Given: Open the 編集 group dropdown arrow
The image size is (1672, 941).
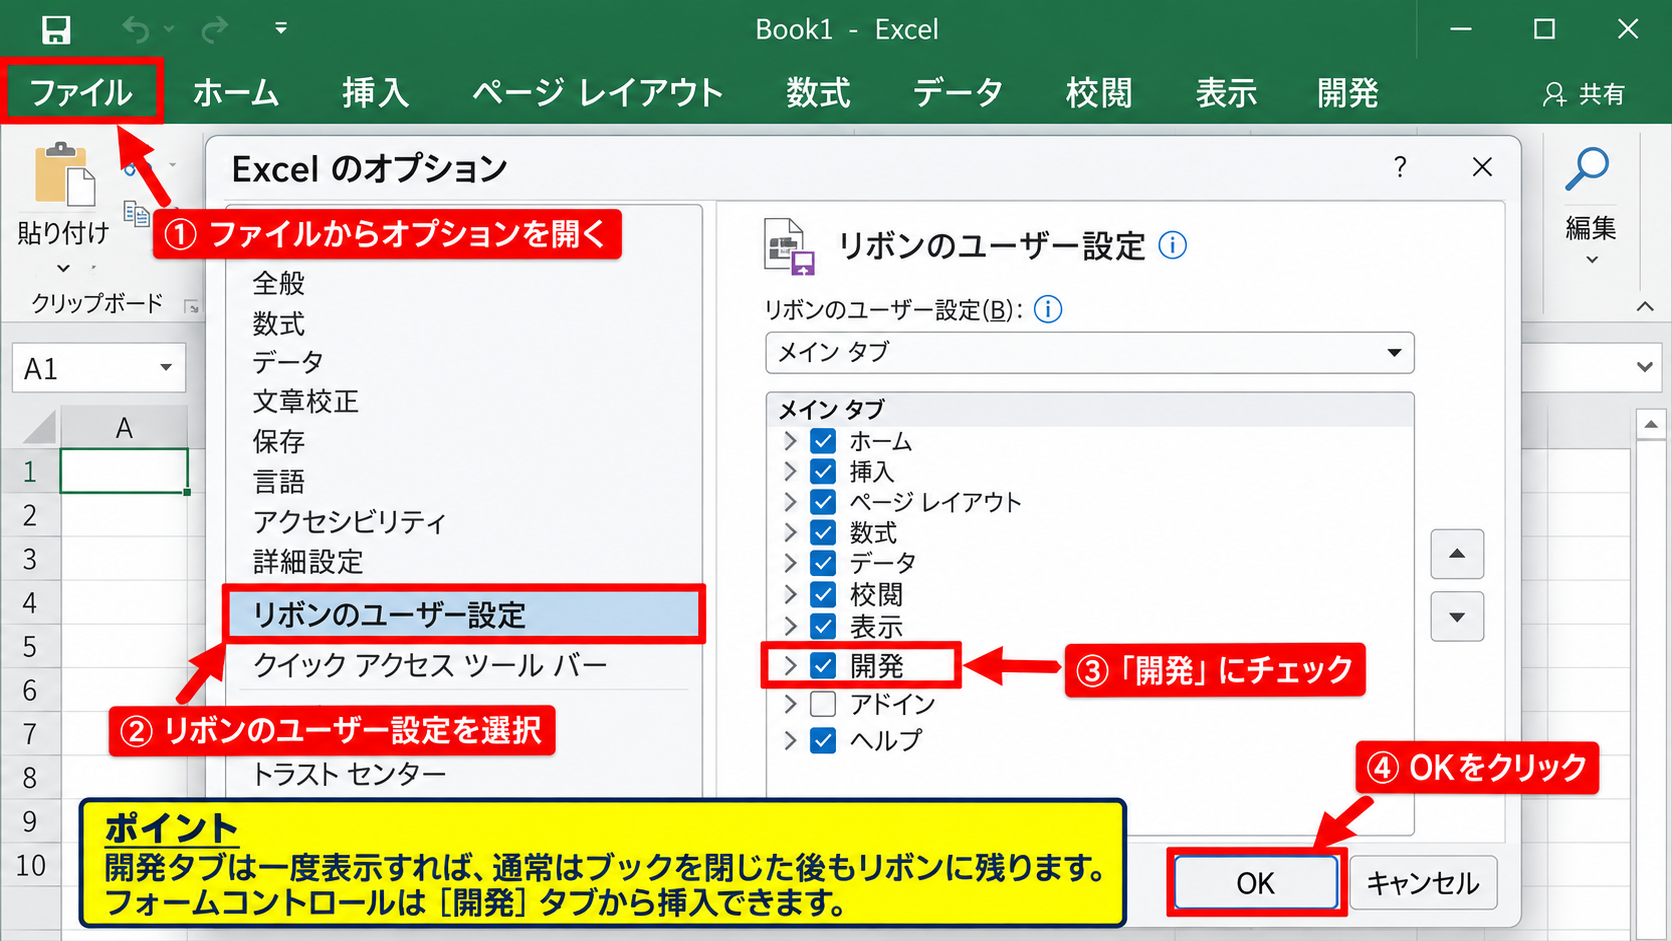Looking at the screenshot, I should click(x=1592, y=260).
